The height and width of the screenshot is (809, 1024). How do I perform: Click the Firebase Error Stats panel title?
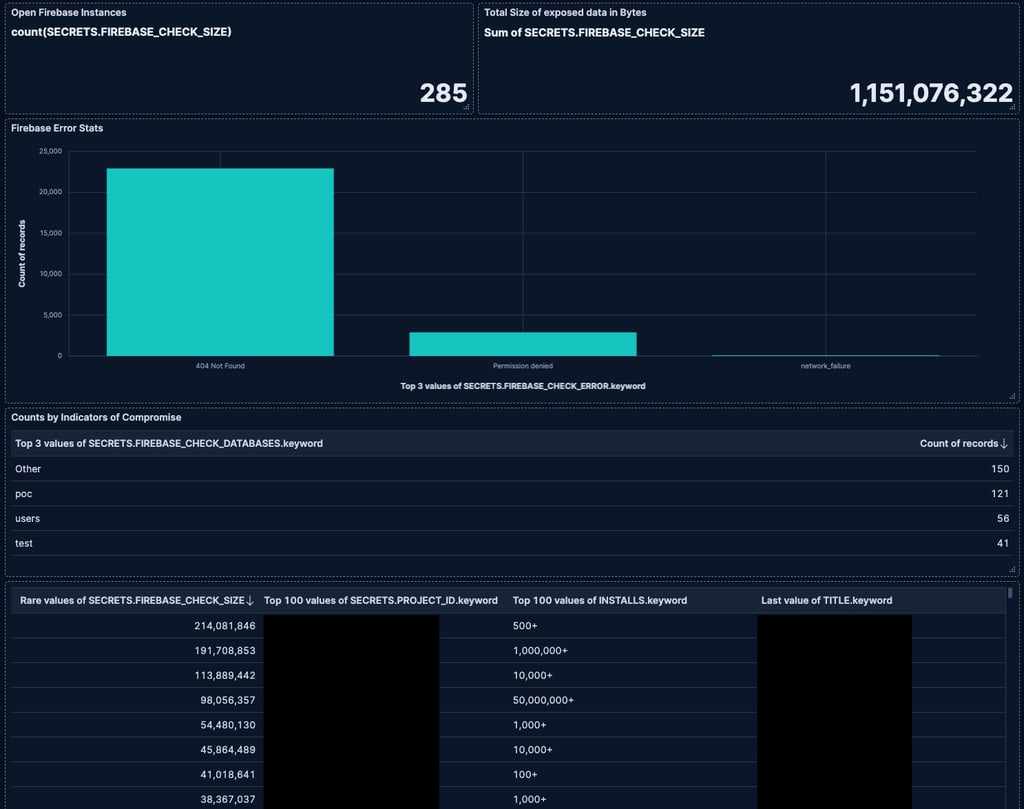coord(57,128)
